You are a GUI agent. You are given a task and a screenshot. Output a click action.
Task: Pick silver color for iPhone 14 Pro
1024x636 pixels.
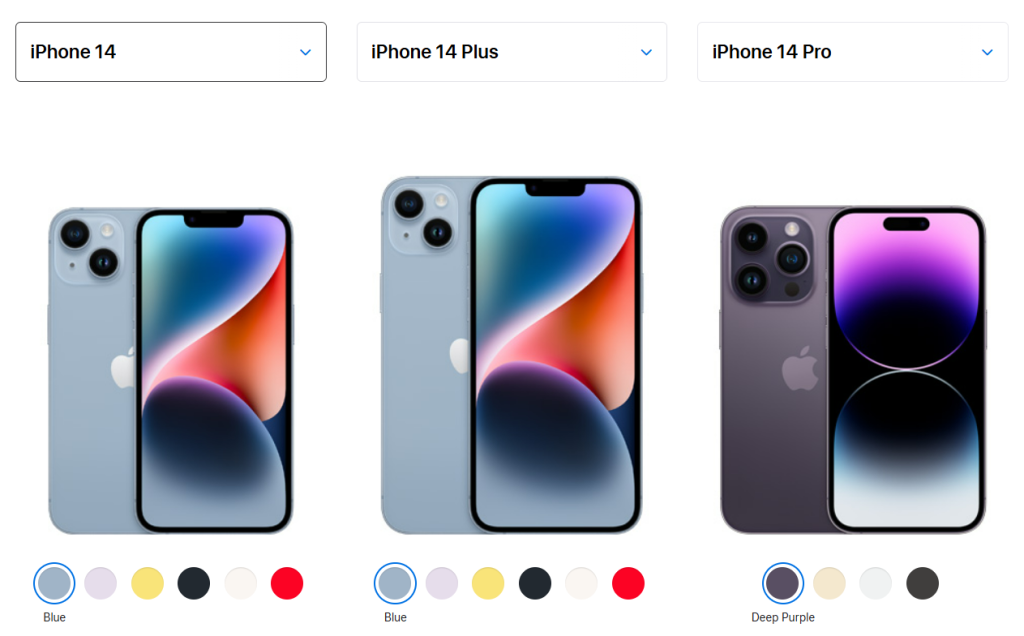[876, 583]
